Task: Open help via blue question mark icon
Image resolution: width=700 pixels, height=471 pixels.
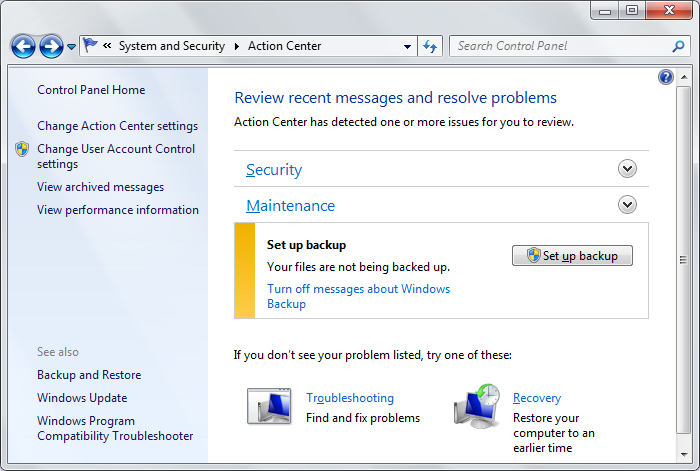Action: [x=666, y=77]
